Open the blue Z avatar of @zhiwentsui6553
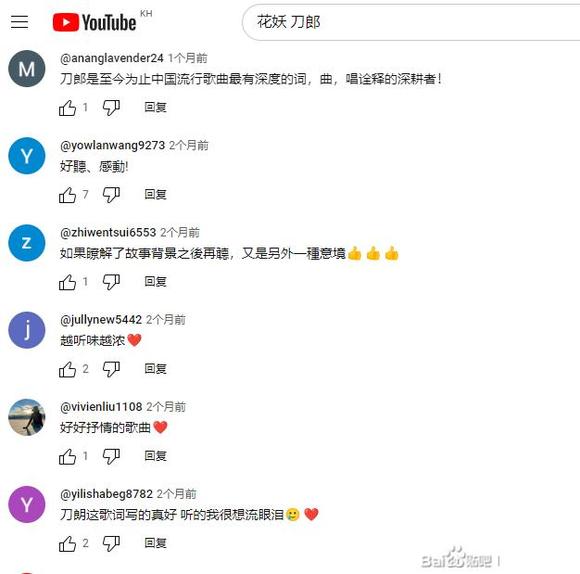 point(27,243)
